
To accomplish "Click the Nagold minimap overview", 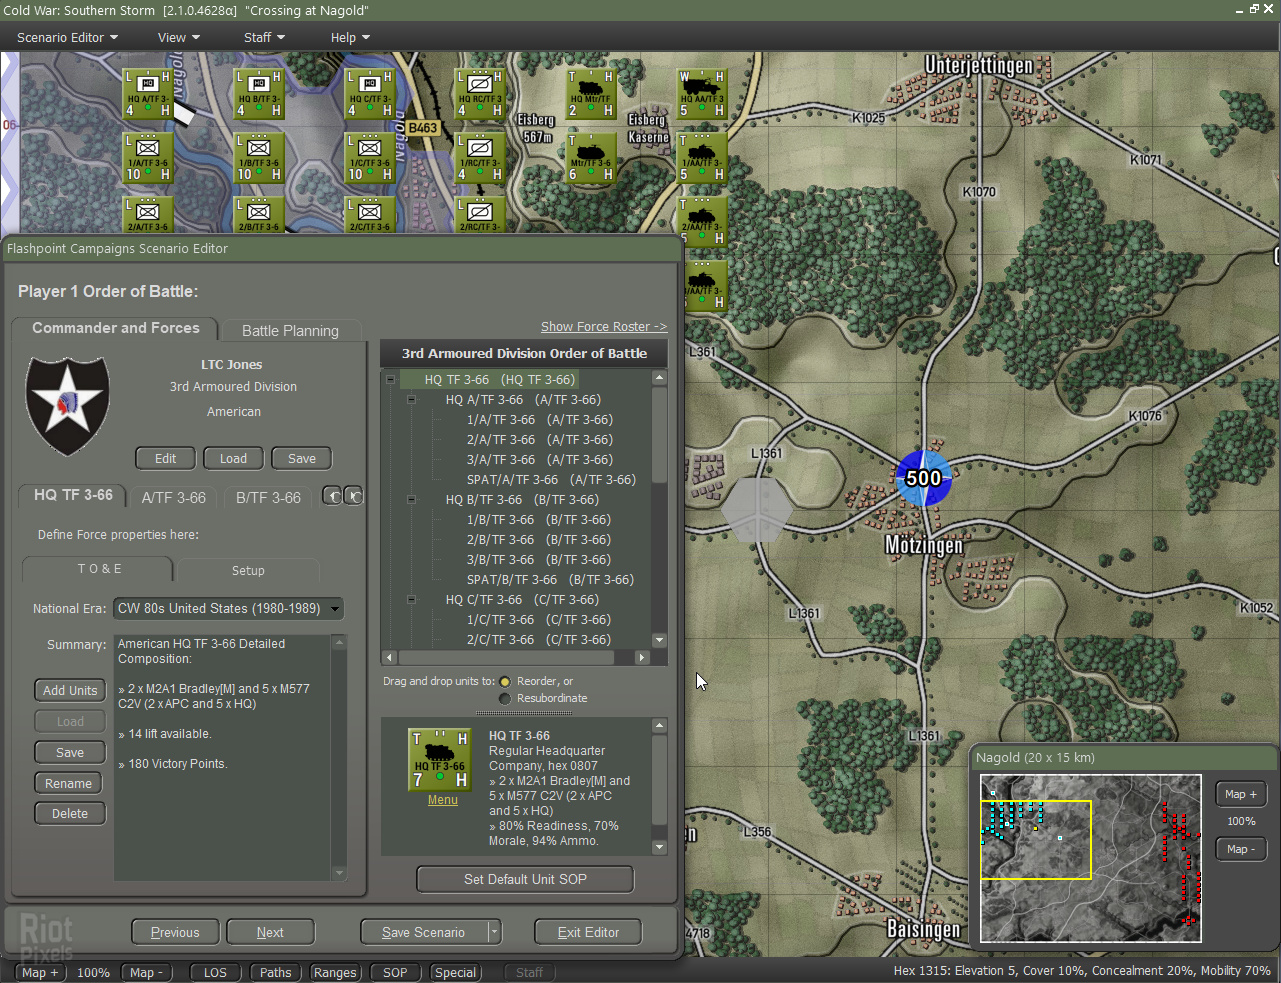I will [x=1090, y=858].
